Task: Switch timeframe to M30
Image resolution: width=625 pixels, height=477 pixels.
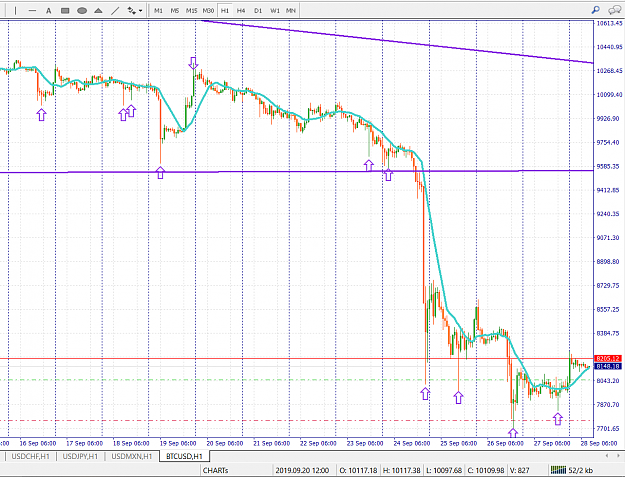Action: pyautogui.click(x=208, y=10)
